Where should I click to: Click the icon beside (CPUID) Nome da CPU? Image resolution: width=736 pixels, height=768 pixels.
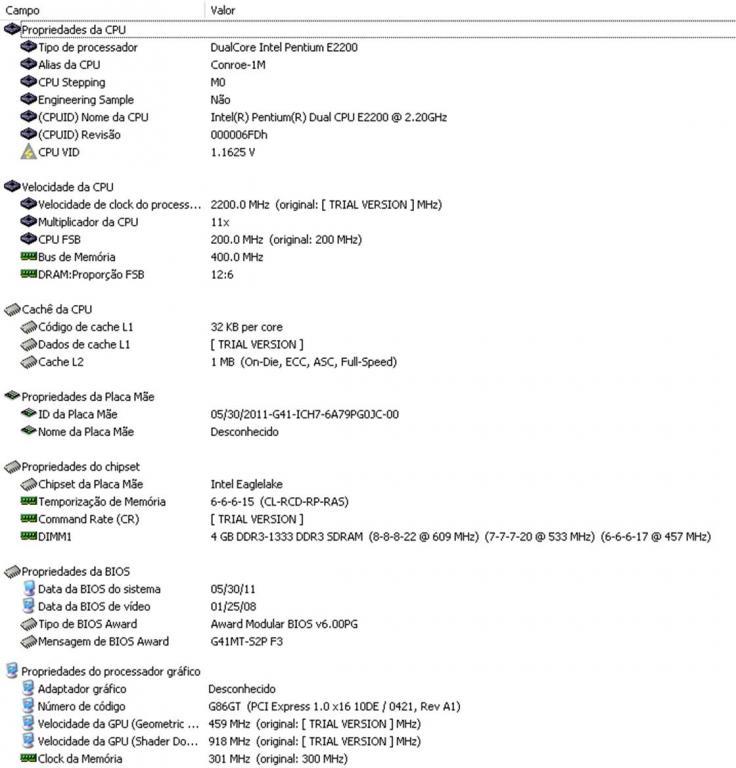pyautogui.click(x=28, y=117)
